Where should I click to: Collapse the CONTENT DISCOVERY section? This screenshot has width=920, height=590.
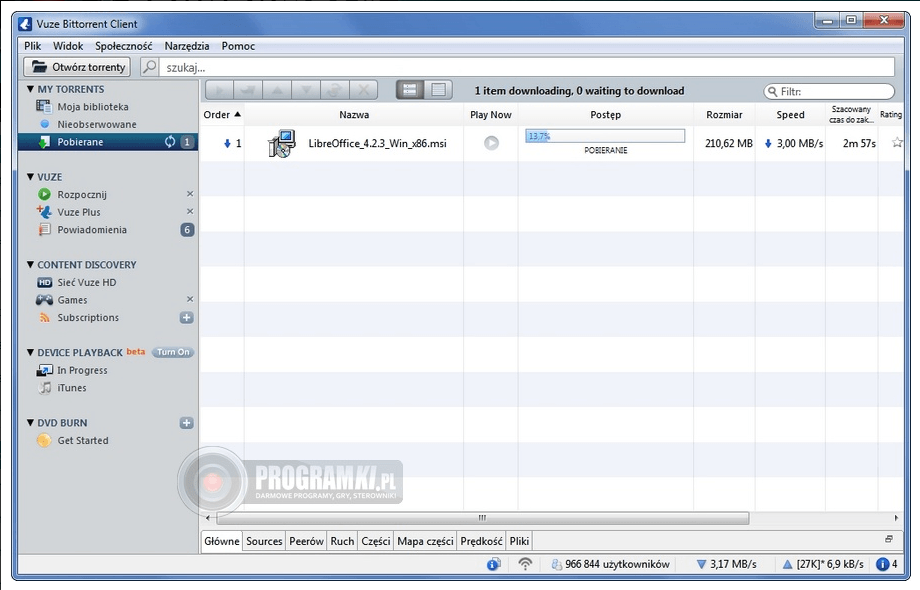[30, 265]
